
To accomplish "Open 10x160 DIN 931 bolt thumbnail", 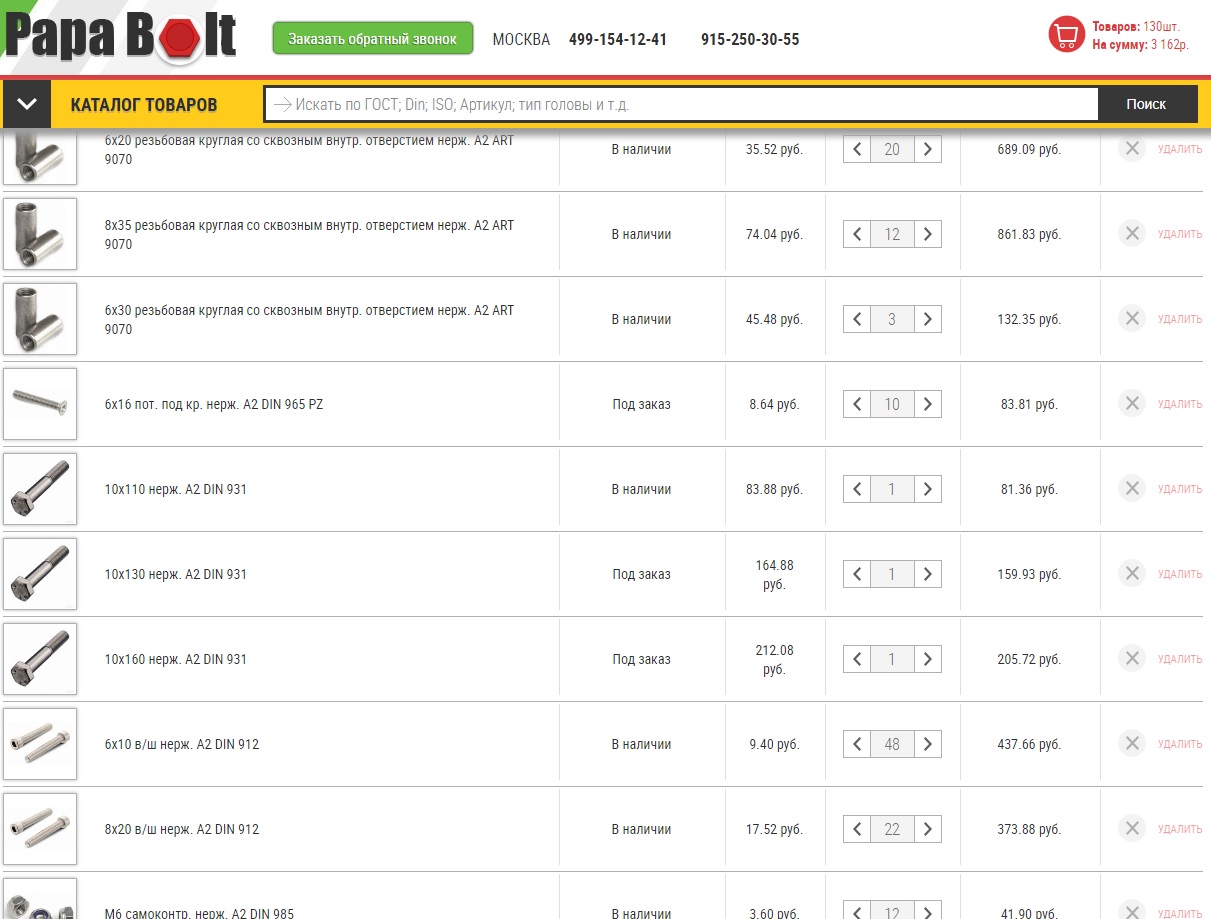I will coord(40,659).
